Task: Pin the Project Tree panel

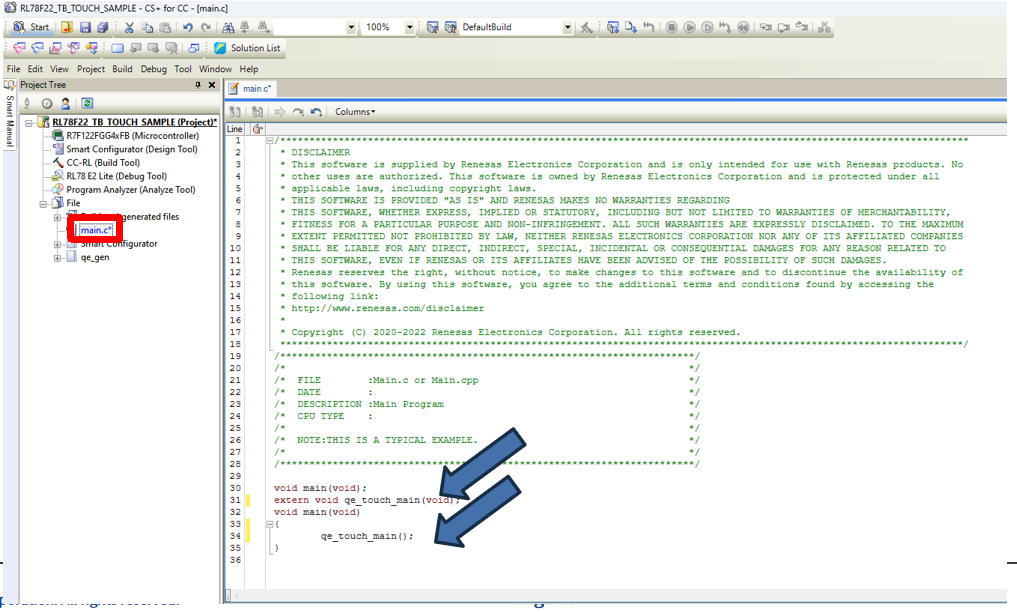Action: tap(198, 85)
